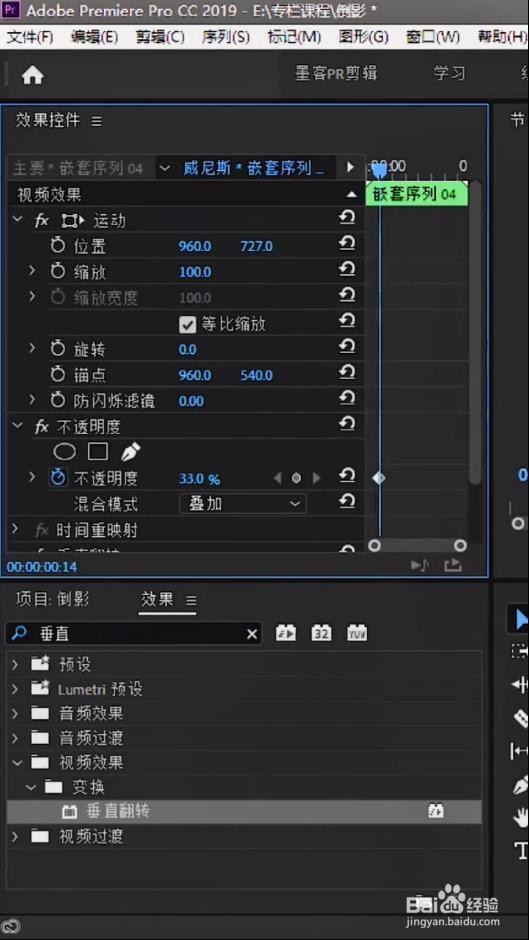The width and height of the screenshot is (529, 940).
Task: Reset the 缩放 parameter
Action: [347, 270]
